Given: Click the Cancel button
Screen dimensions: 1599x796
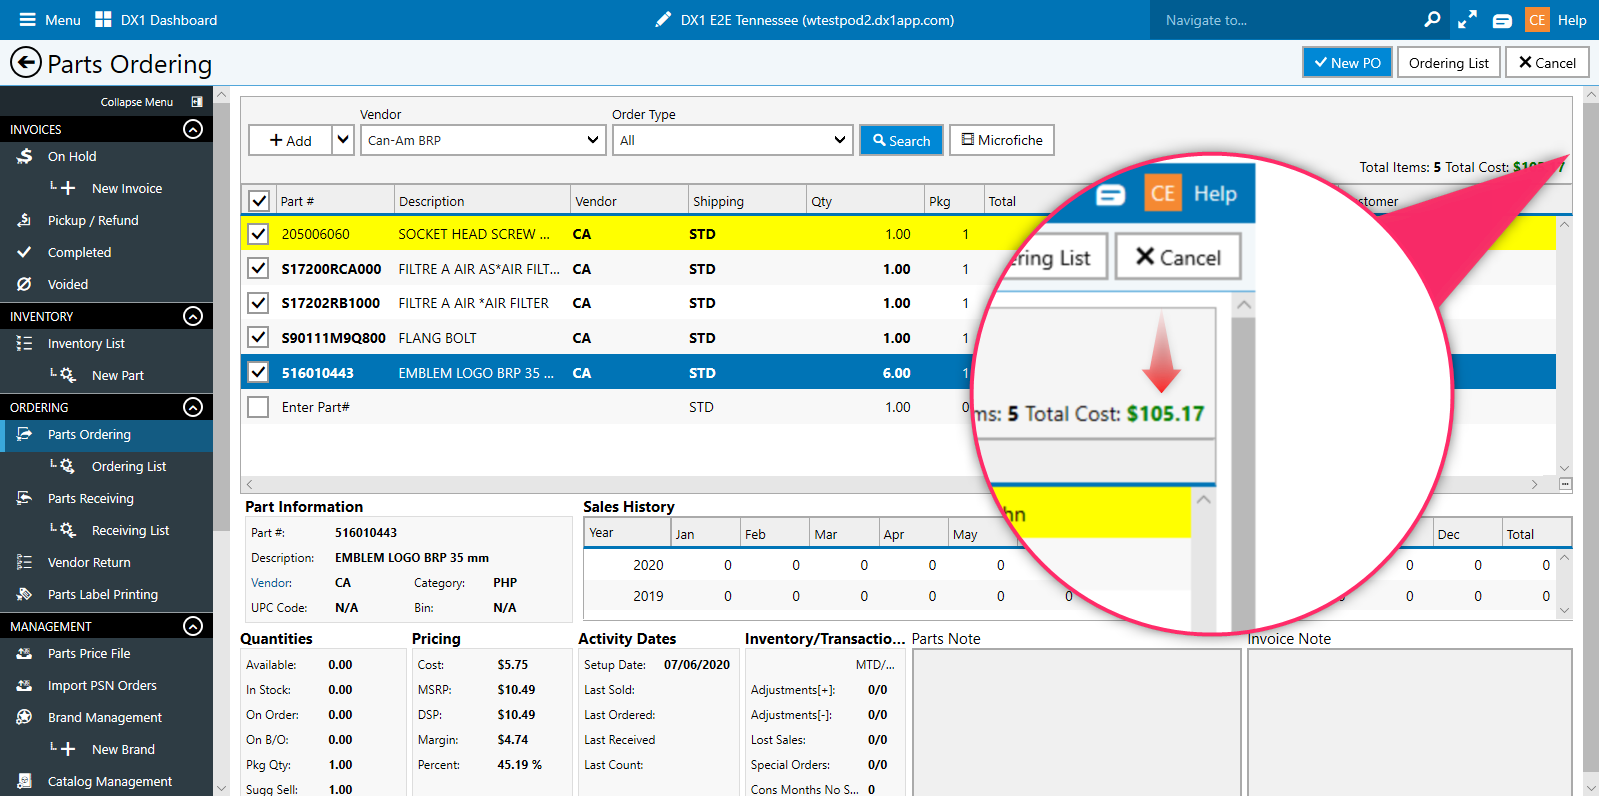Looking at the screenshot, I should click(1547, 62).
